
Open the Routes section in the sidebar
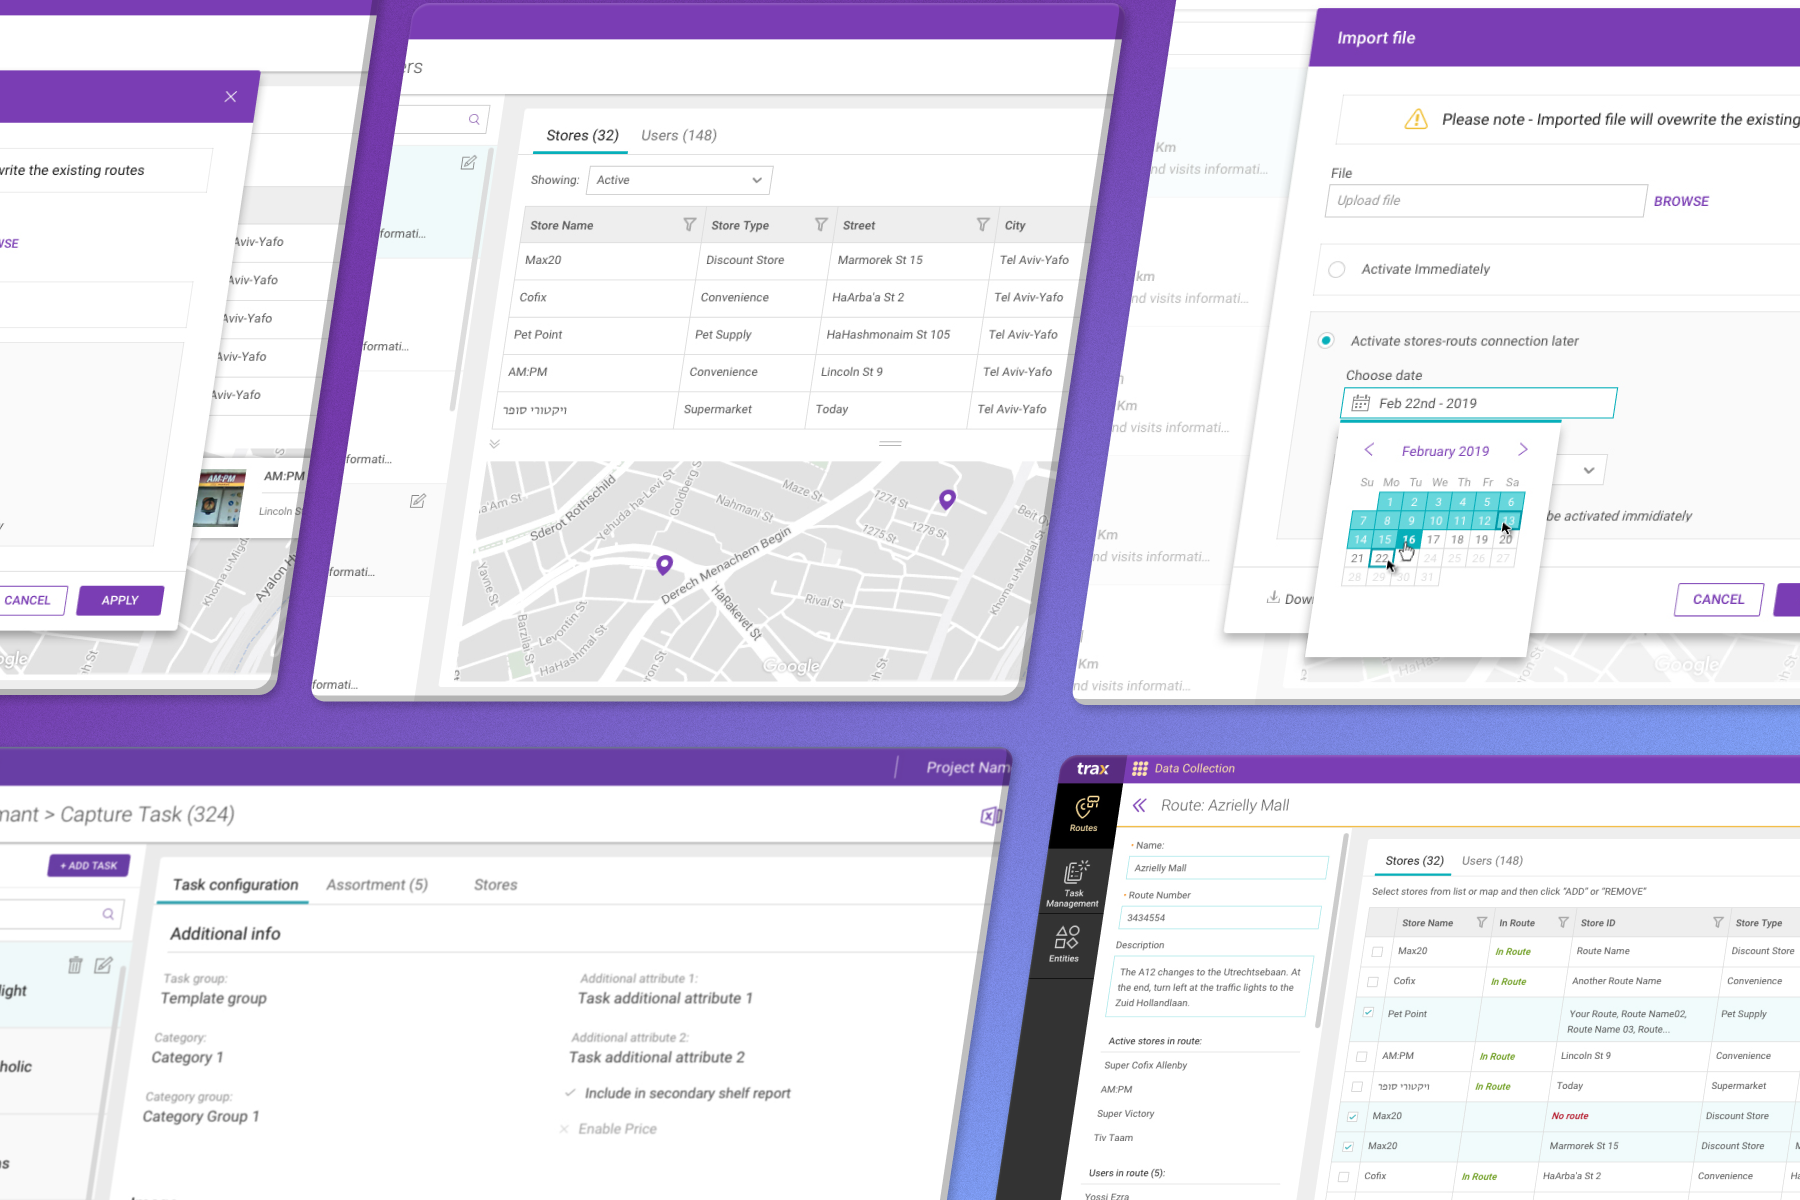click(x=1086, y=812)
